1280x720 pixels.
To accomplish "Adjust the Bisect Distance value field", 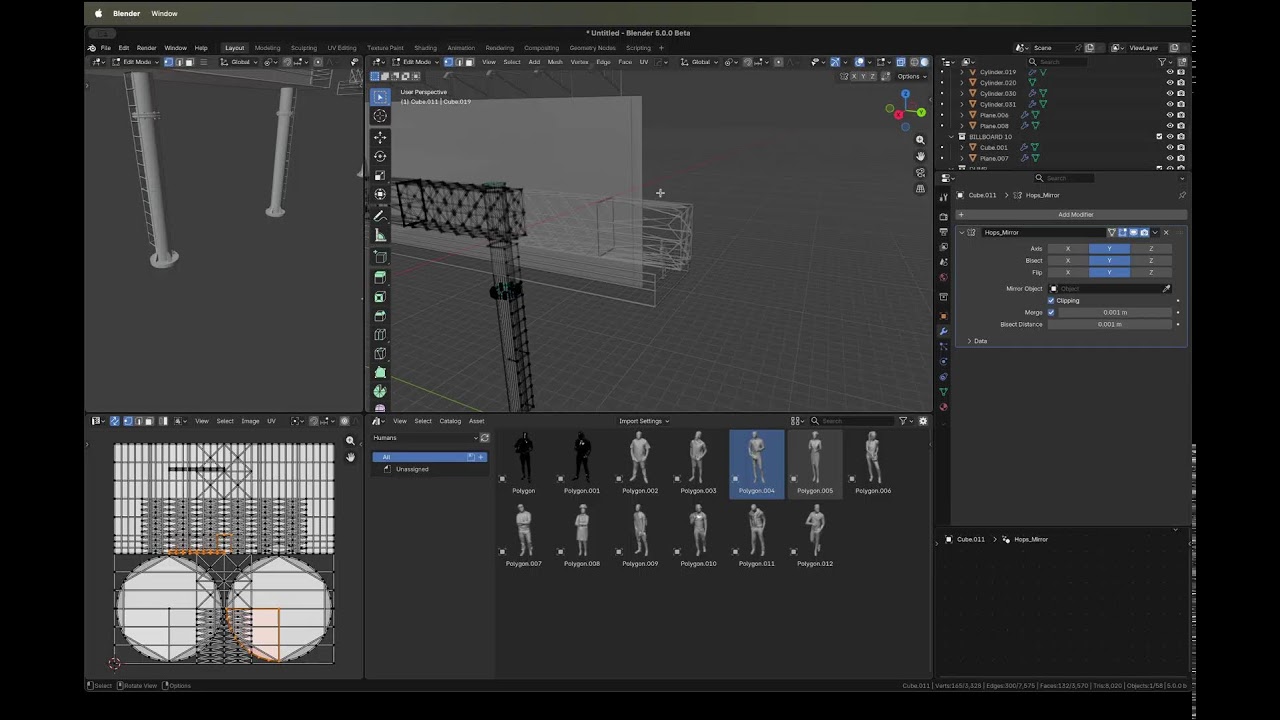I will click(1109, 324).
